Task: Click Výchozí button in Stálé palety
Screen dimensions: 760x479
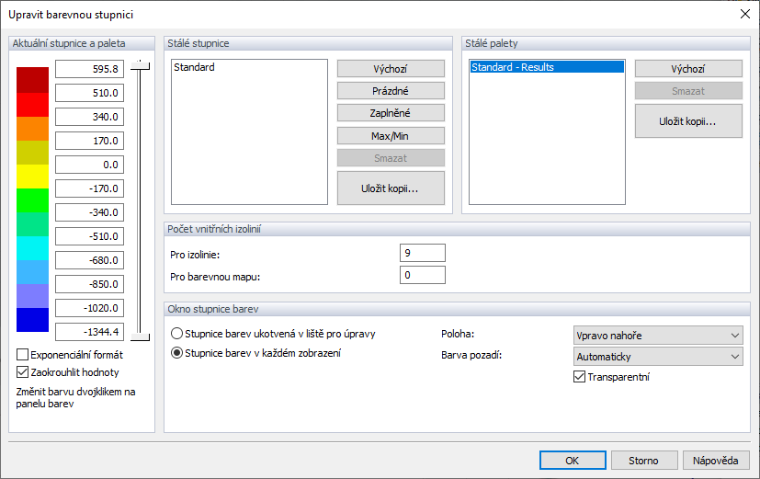Action: tap(688, 69)
